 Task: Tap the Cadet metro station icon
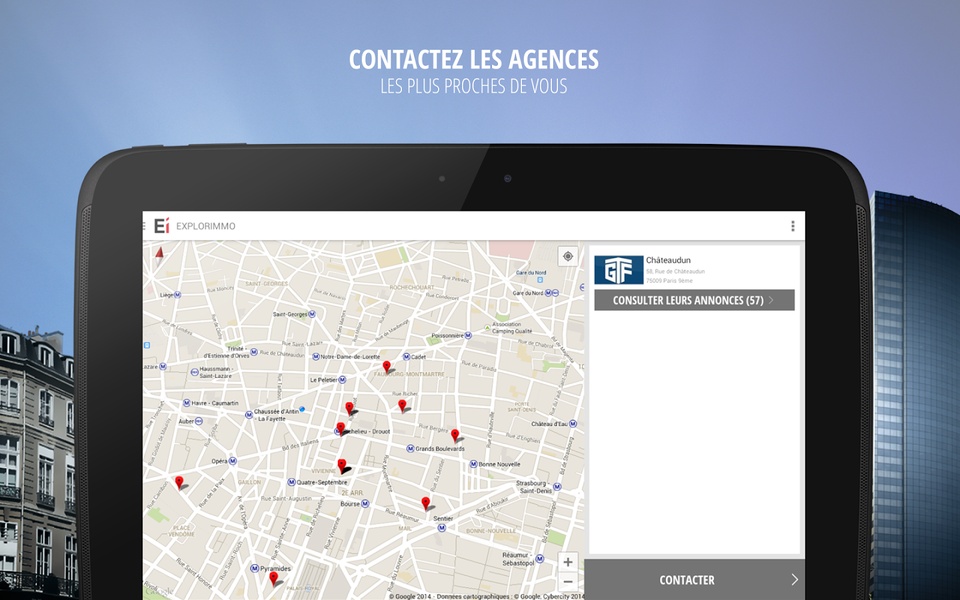(407, 356)
